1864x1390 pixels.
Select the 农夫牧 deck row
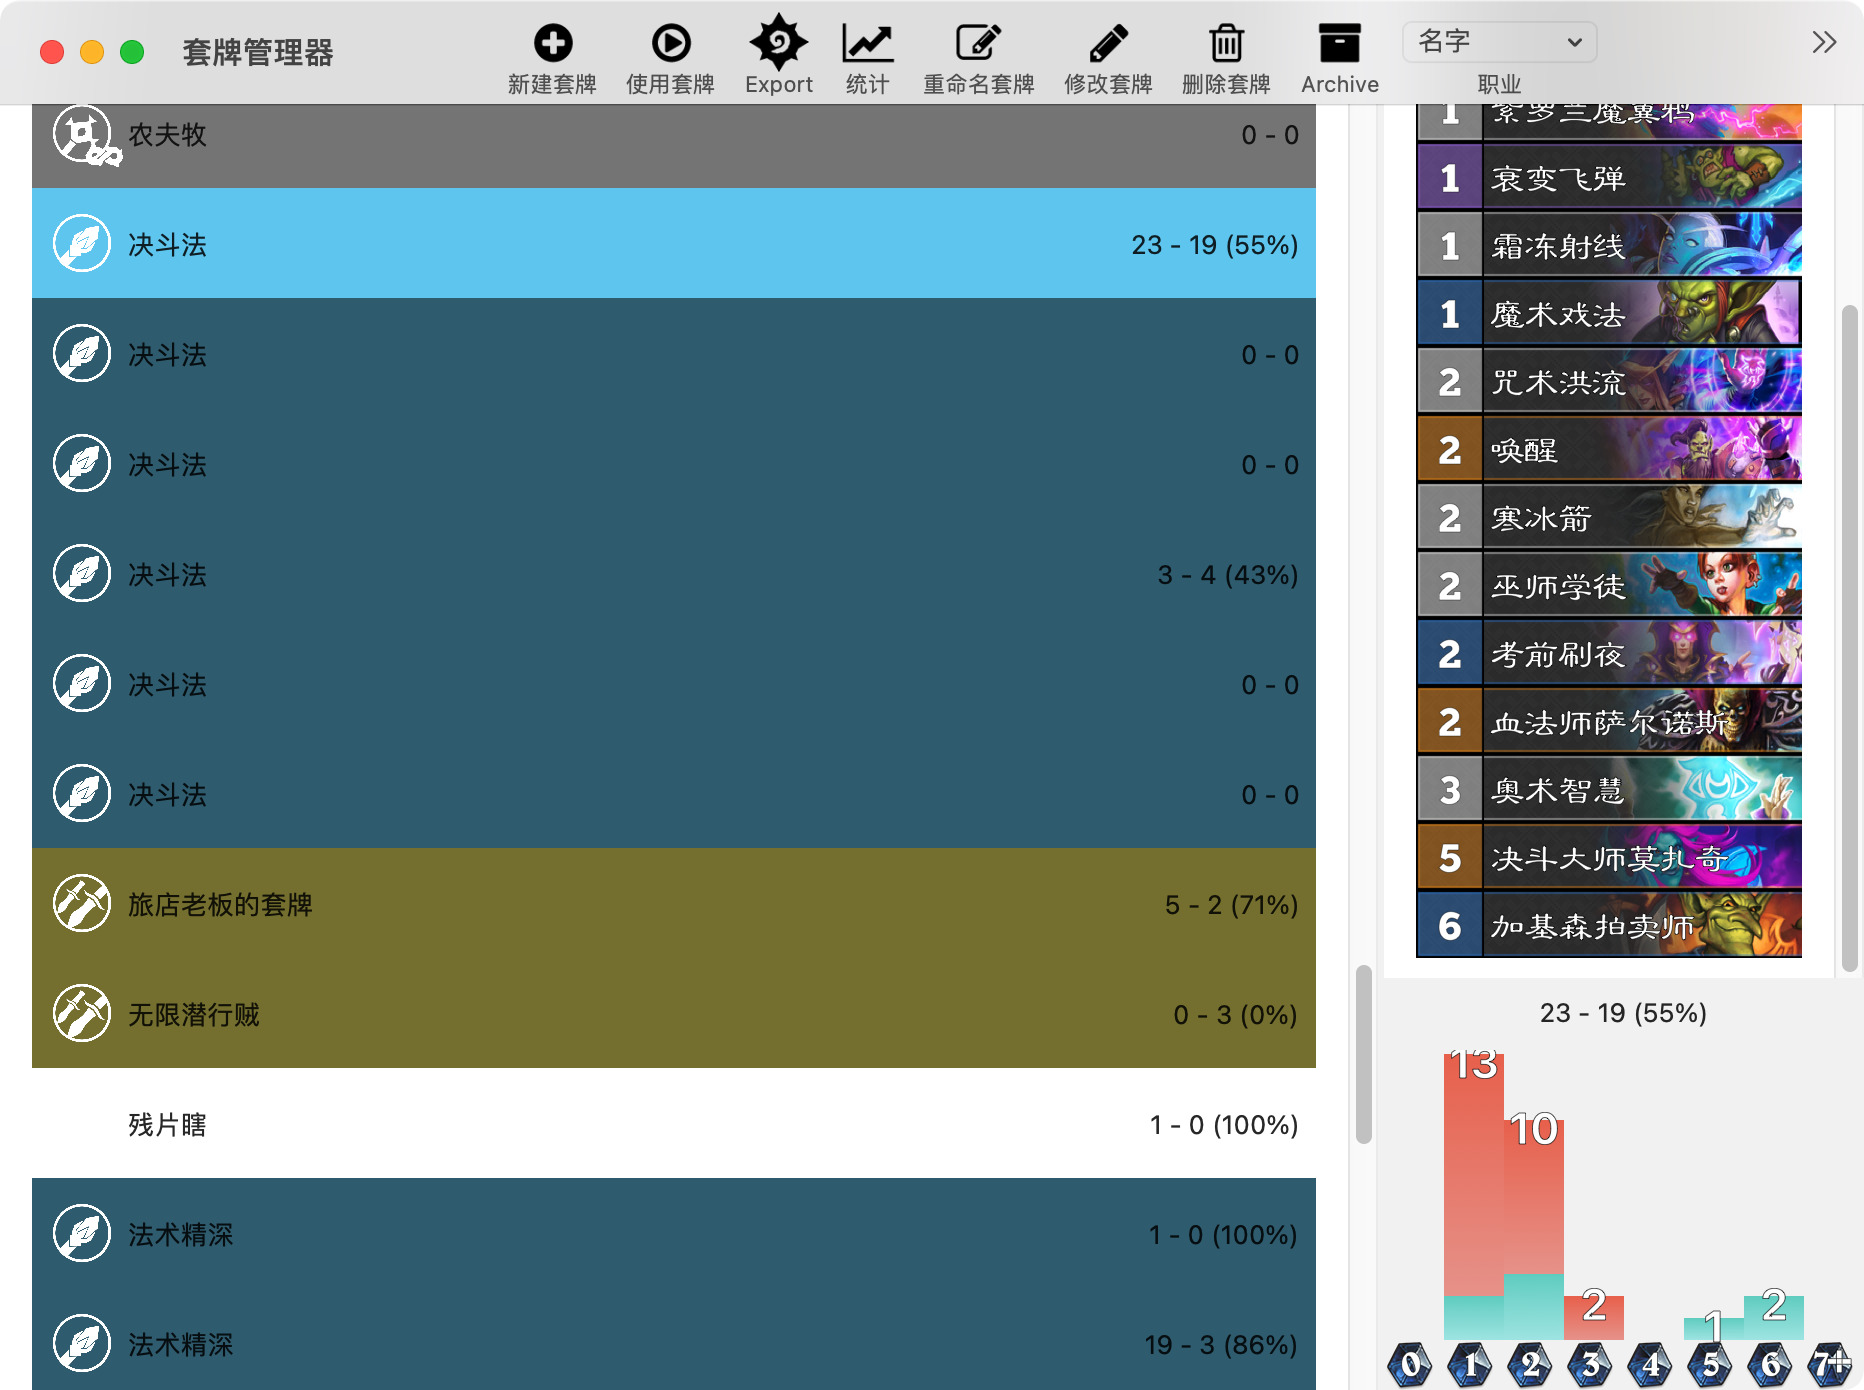[x=673, y=135]
